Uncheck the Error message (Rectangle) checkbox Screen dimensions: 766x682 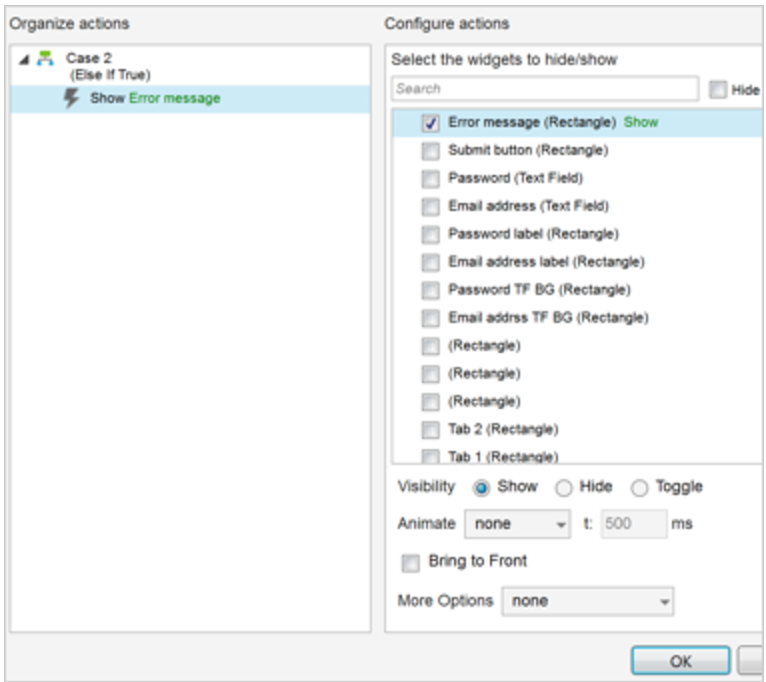click(430, 123)
